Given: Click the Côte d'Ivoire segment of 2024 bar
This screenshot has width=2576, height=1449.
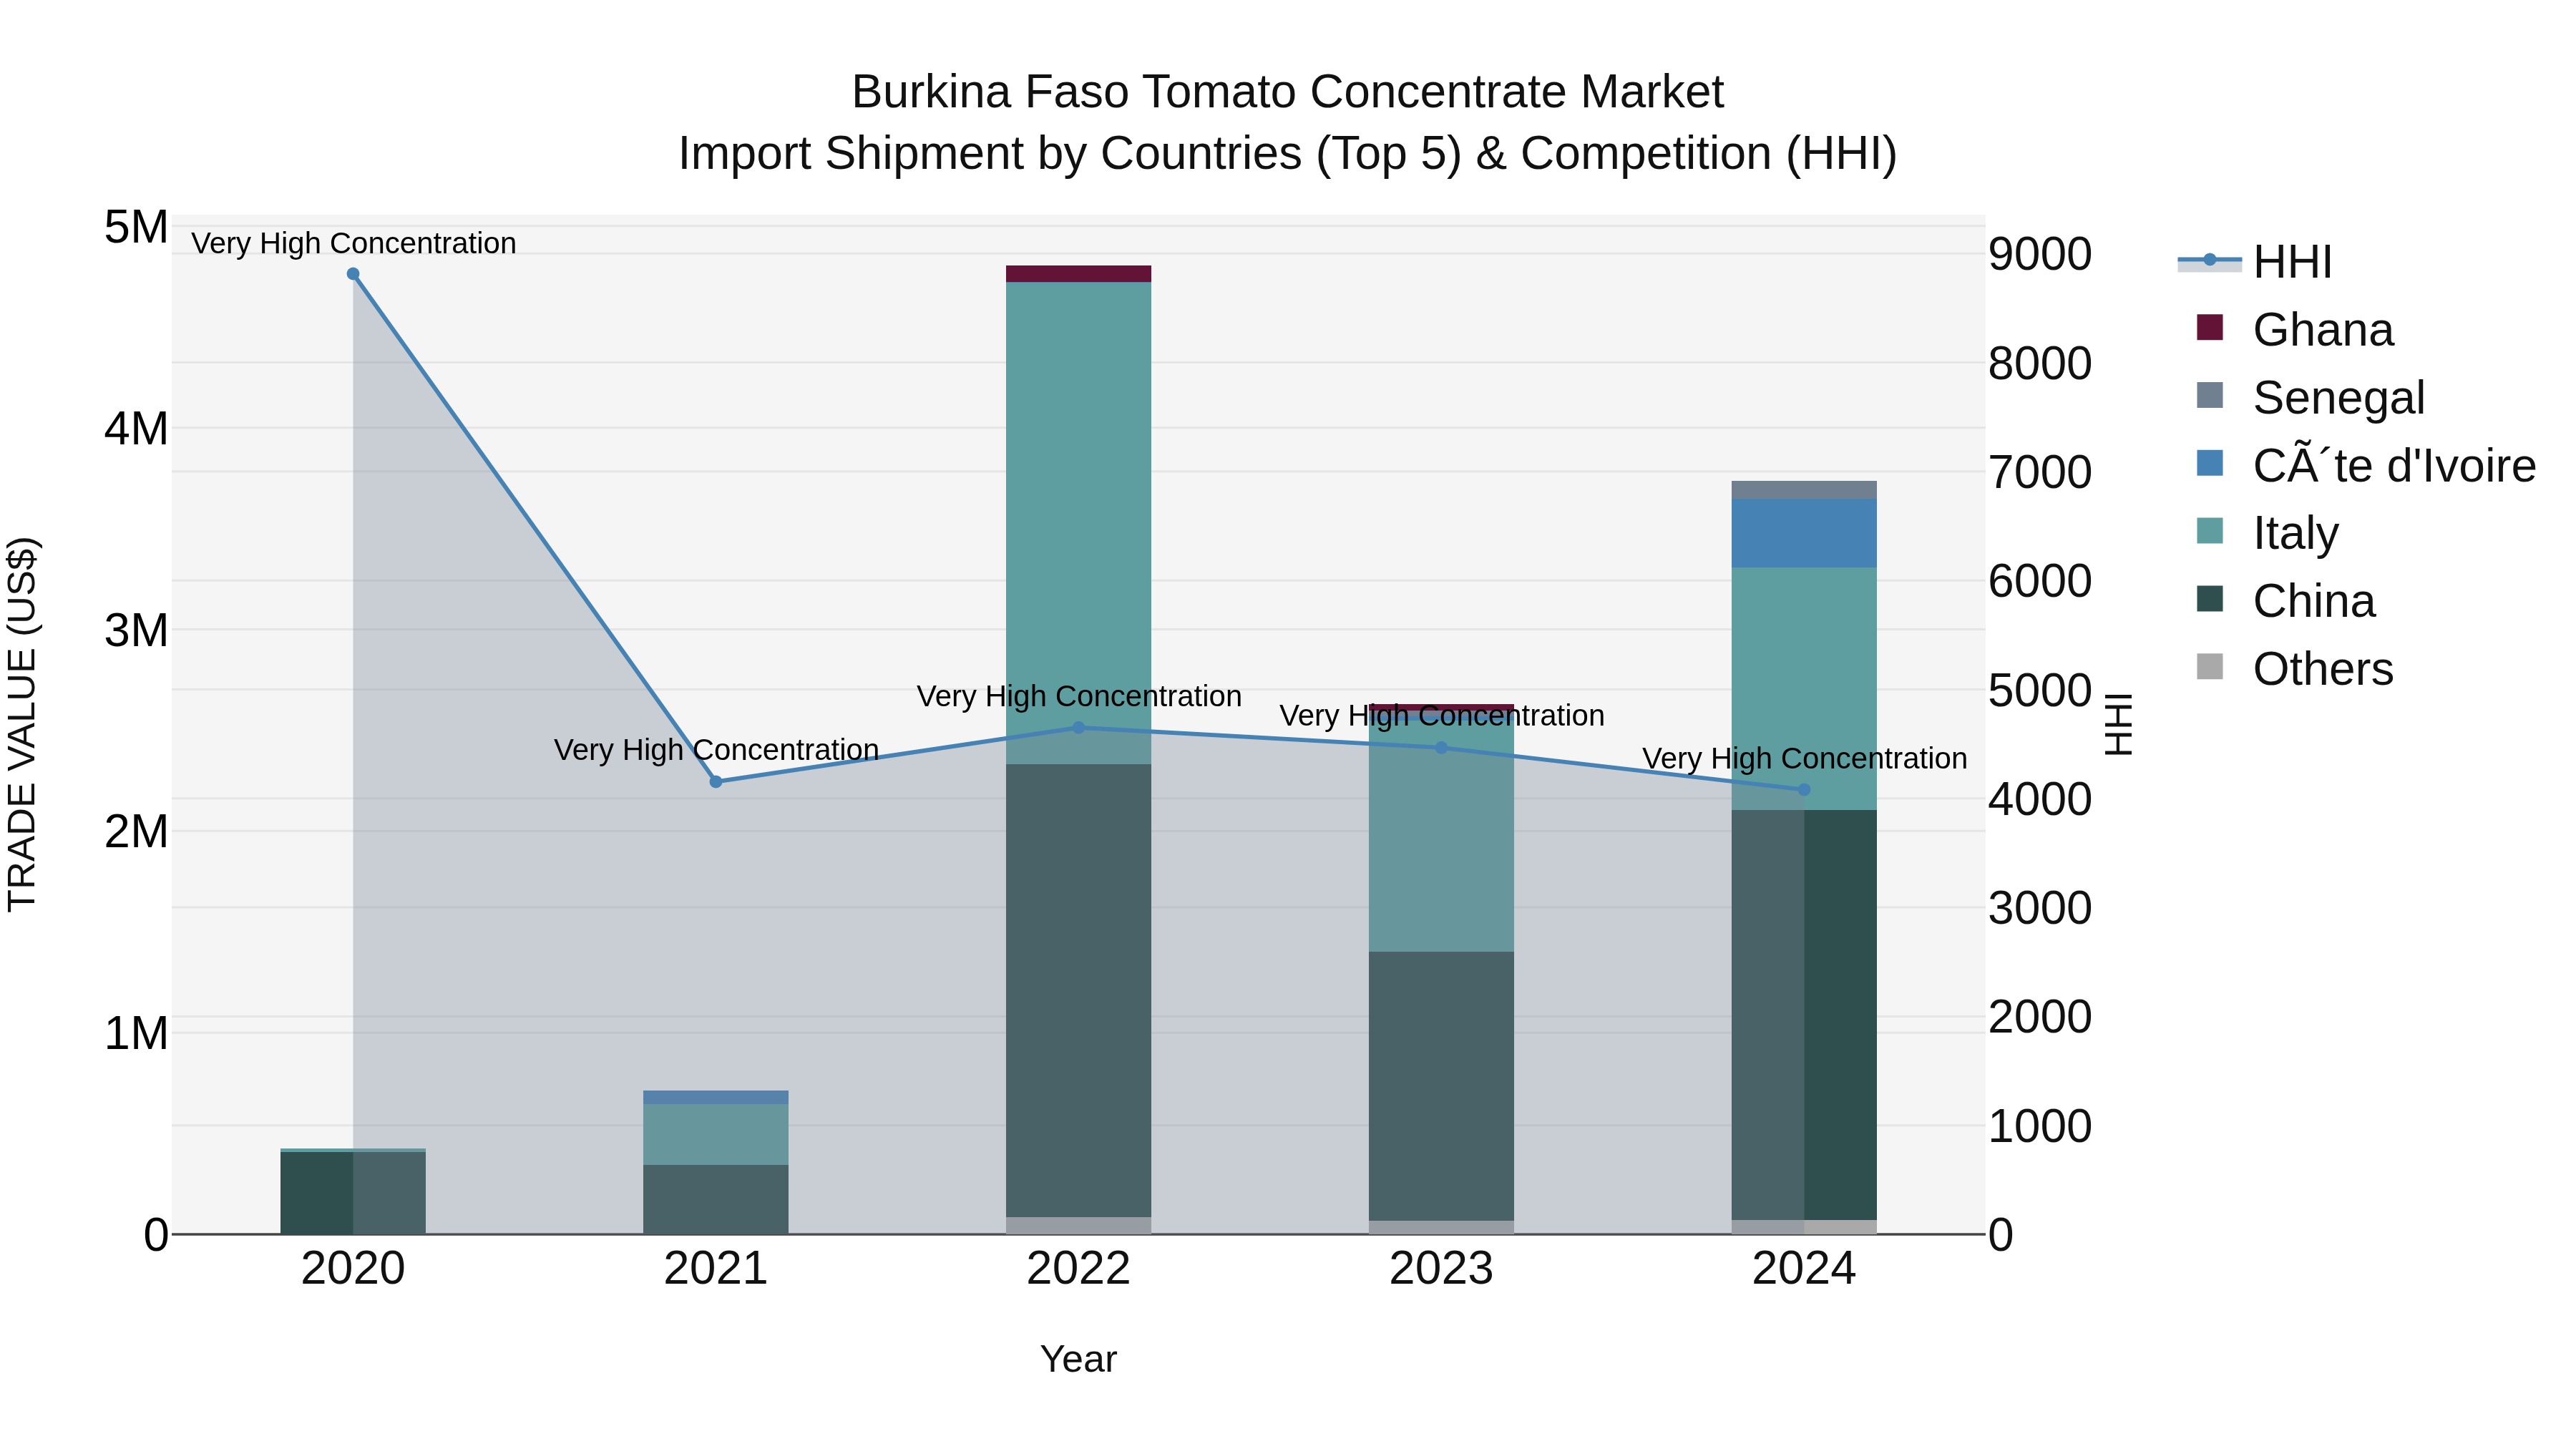Looking at the screenshot, I should click(1804, 533).
